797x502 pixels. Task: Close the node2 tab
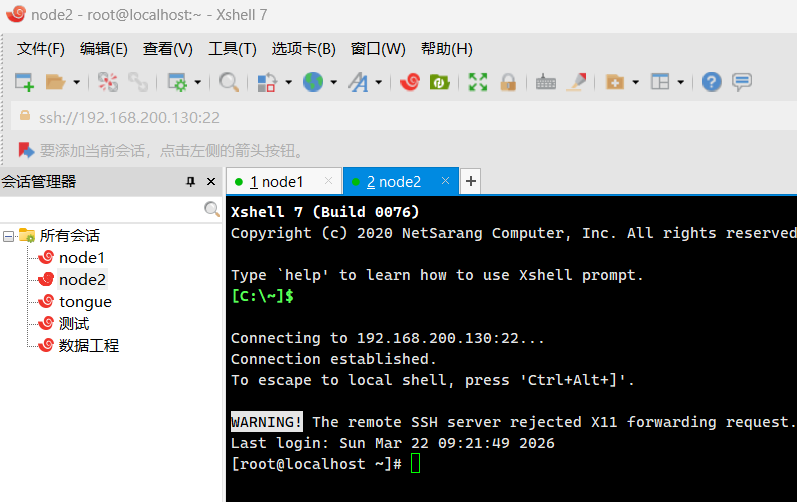tap(445, 181)
